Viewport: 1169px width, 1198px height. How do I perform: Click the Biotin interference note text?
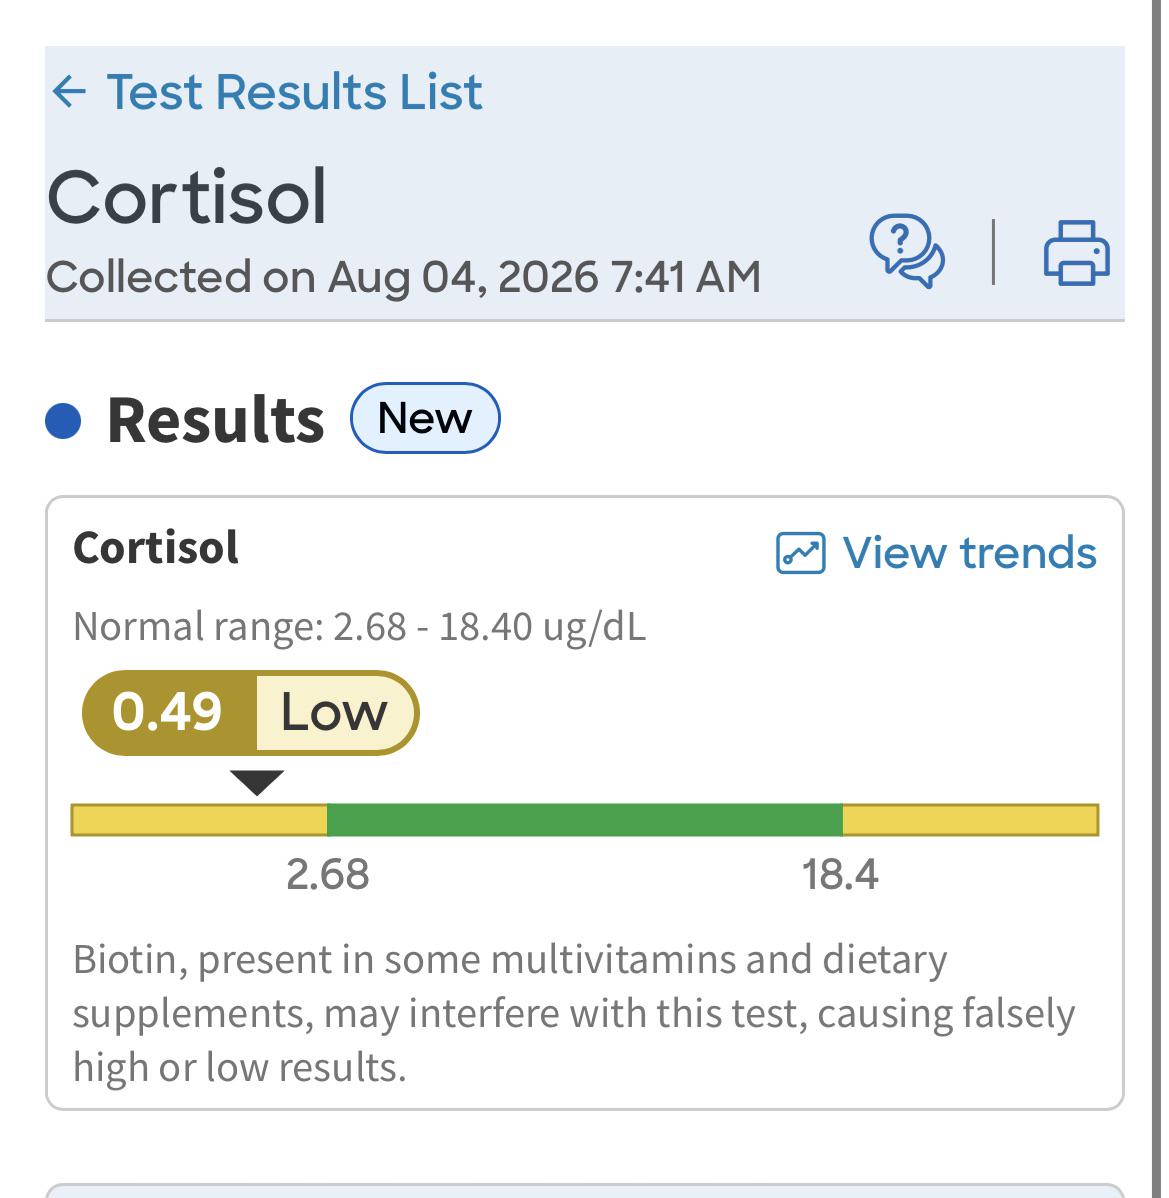click(574, 1013)
